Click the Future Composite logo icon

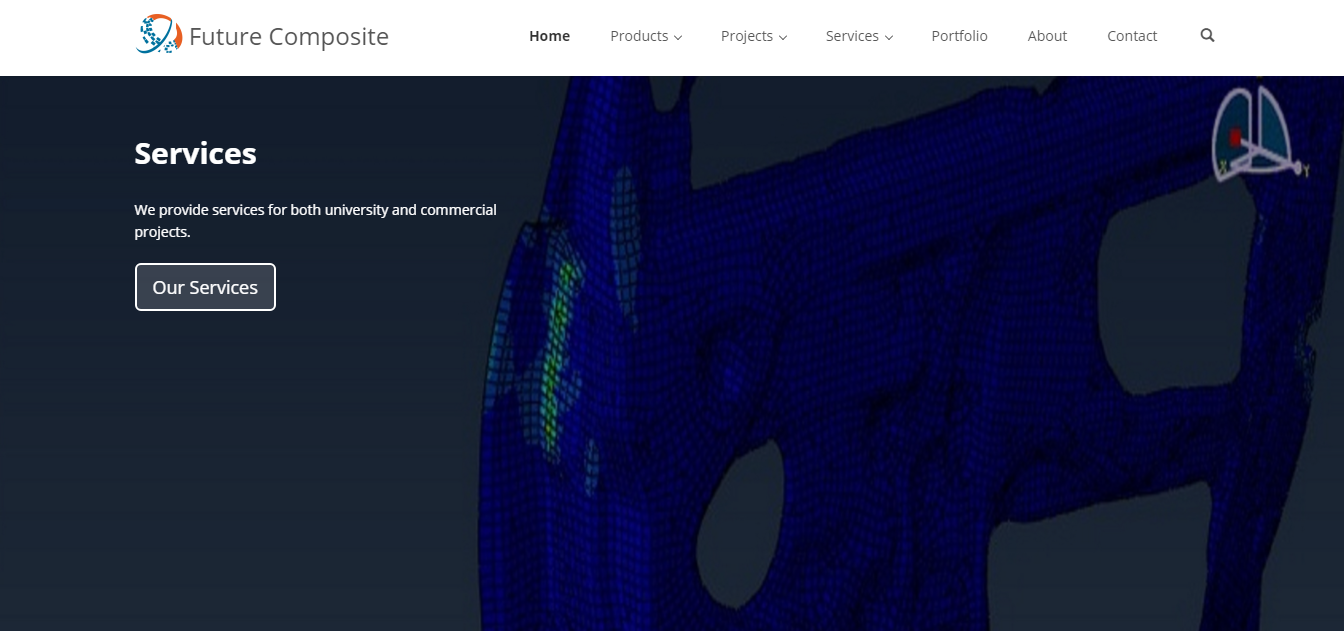[x=158, y=35]
